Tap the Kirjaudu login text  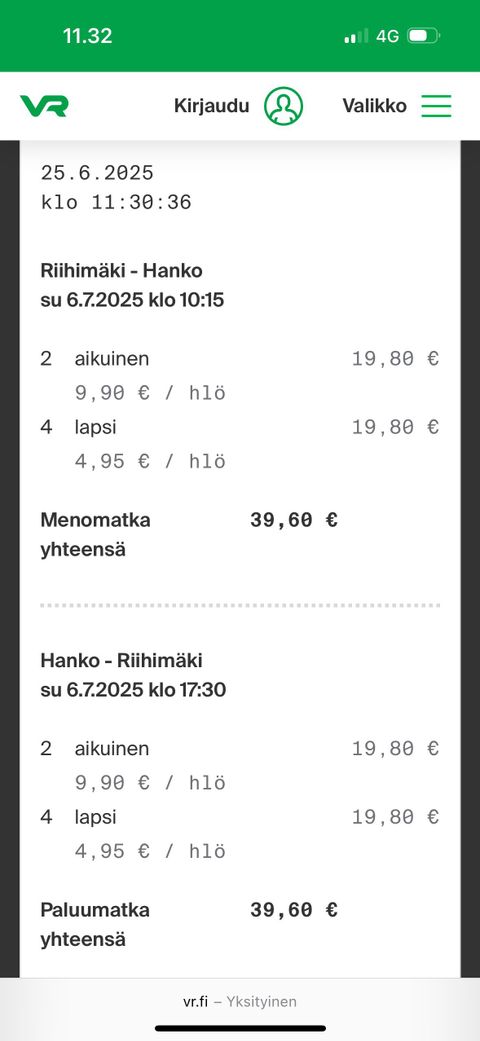coord(212,106)
